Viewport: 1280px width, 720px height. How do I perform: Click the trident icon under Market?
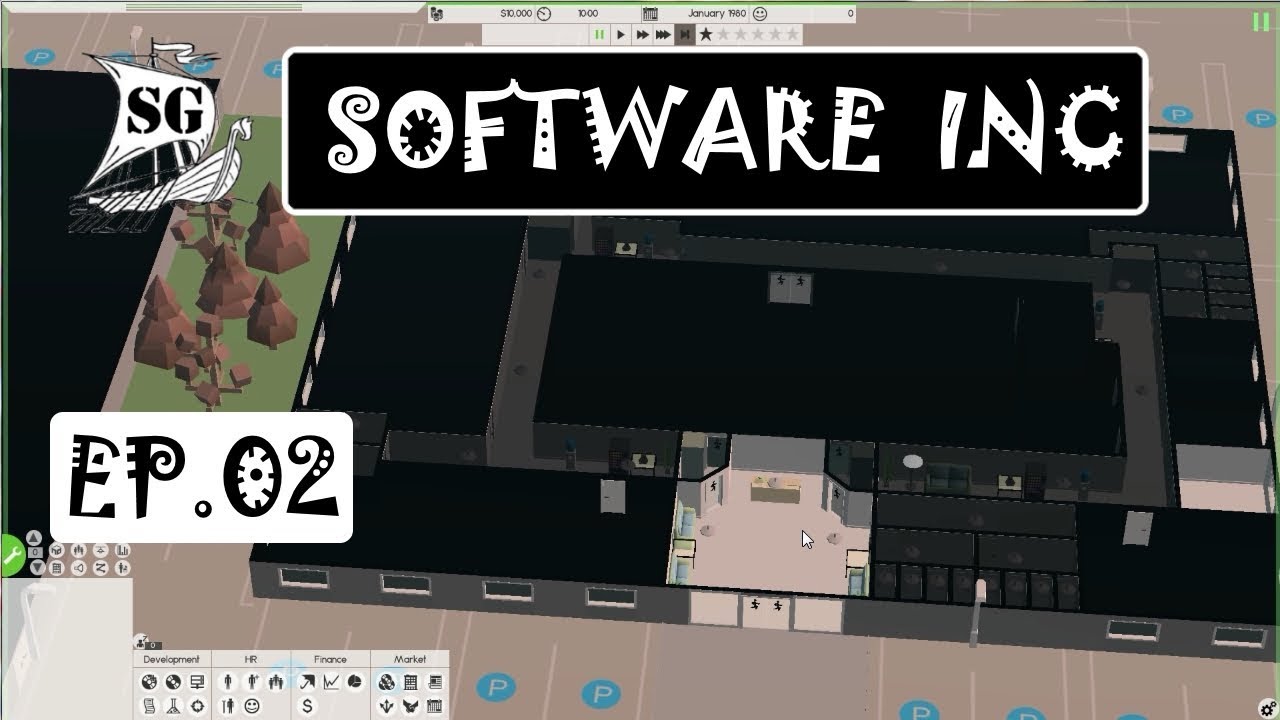[385, 706]
